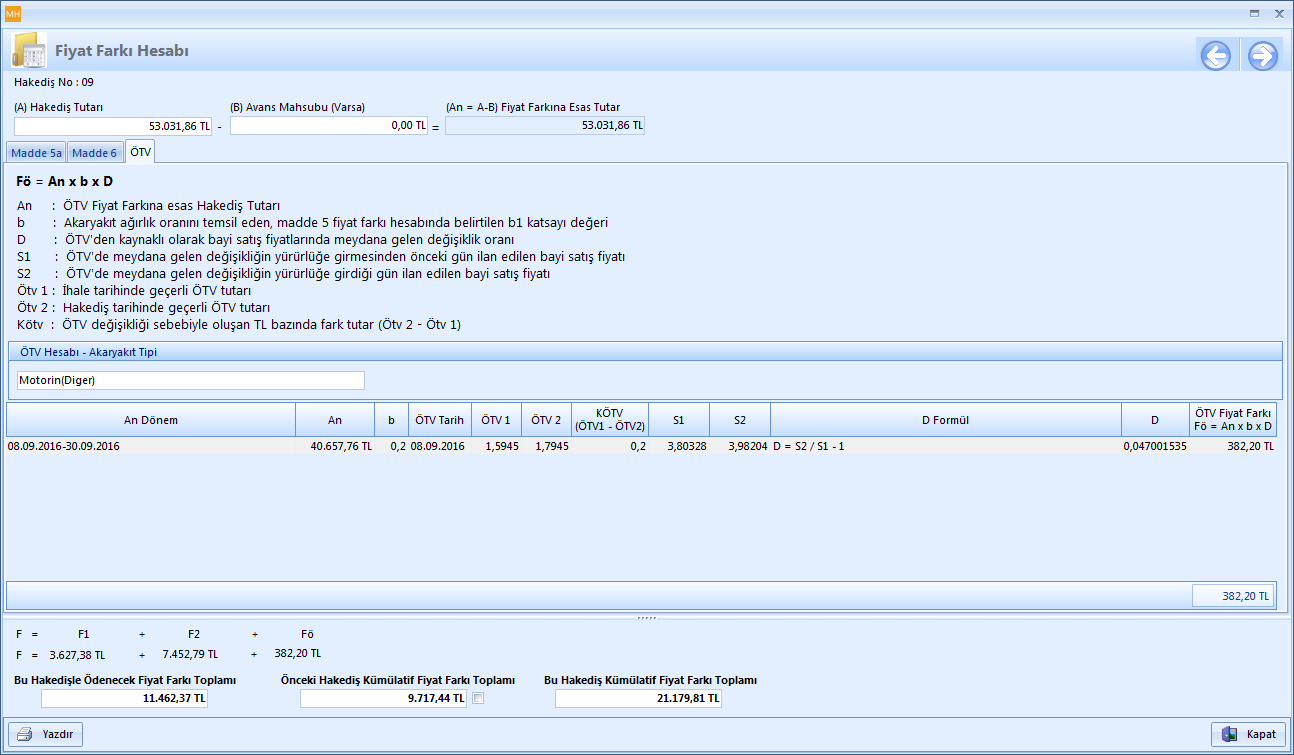This screenshot has width=1294, height=755.
Task: Click the An Dönem column header
Action: click(x=151, y=421)
